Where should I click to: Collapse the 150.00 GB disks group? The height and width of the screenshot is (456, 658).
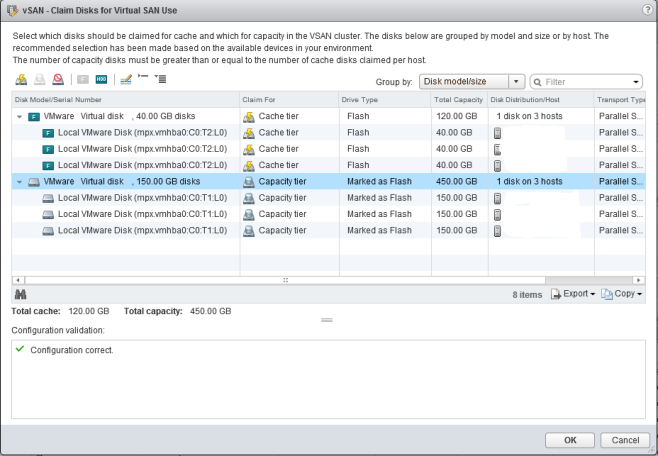pos(19,182)
